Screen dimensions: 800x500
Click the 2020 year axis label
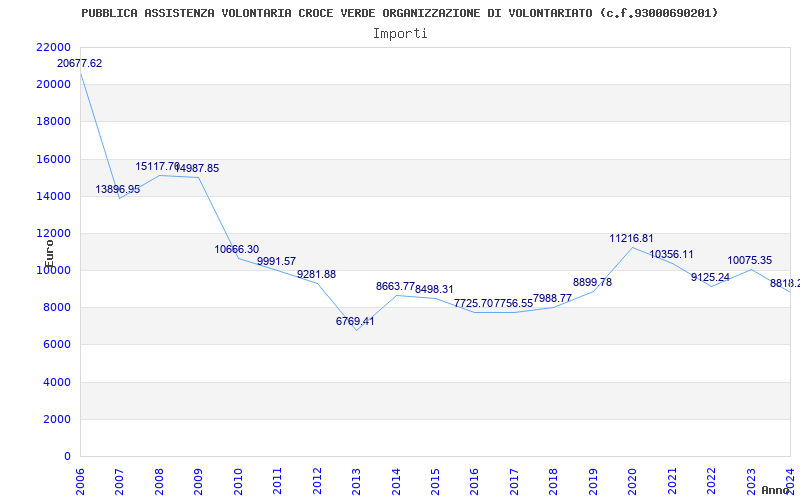633,481
